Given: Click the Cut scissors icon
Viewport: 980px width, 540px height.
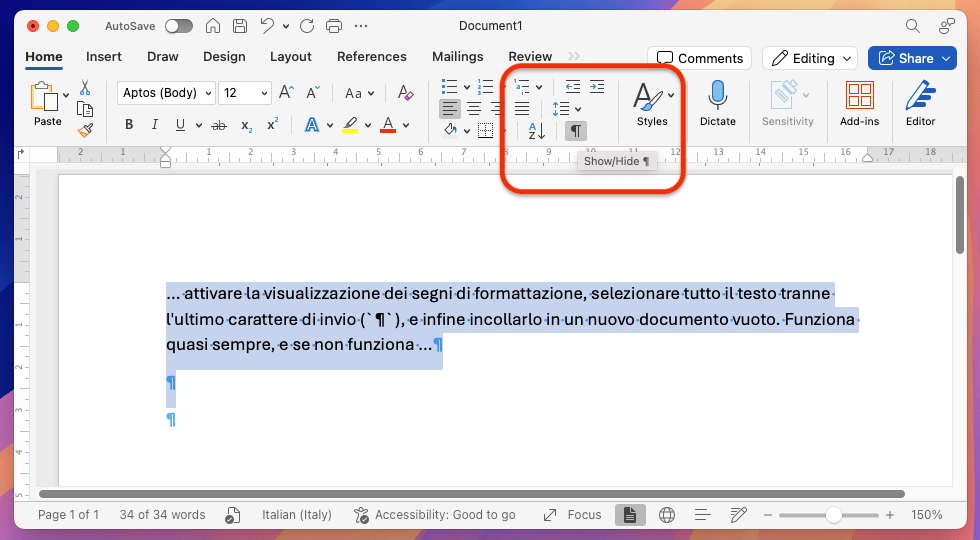Looking at the screenshot, I should pos(85,88).
